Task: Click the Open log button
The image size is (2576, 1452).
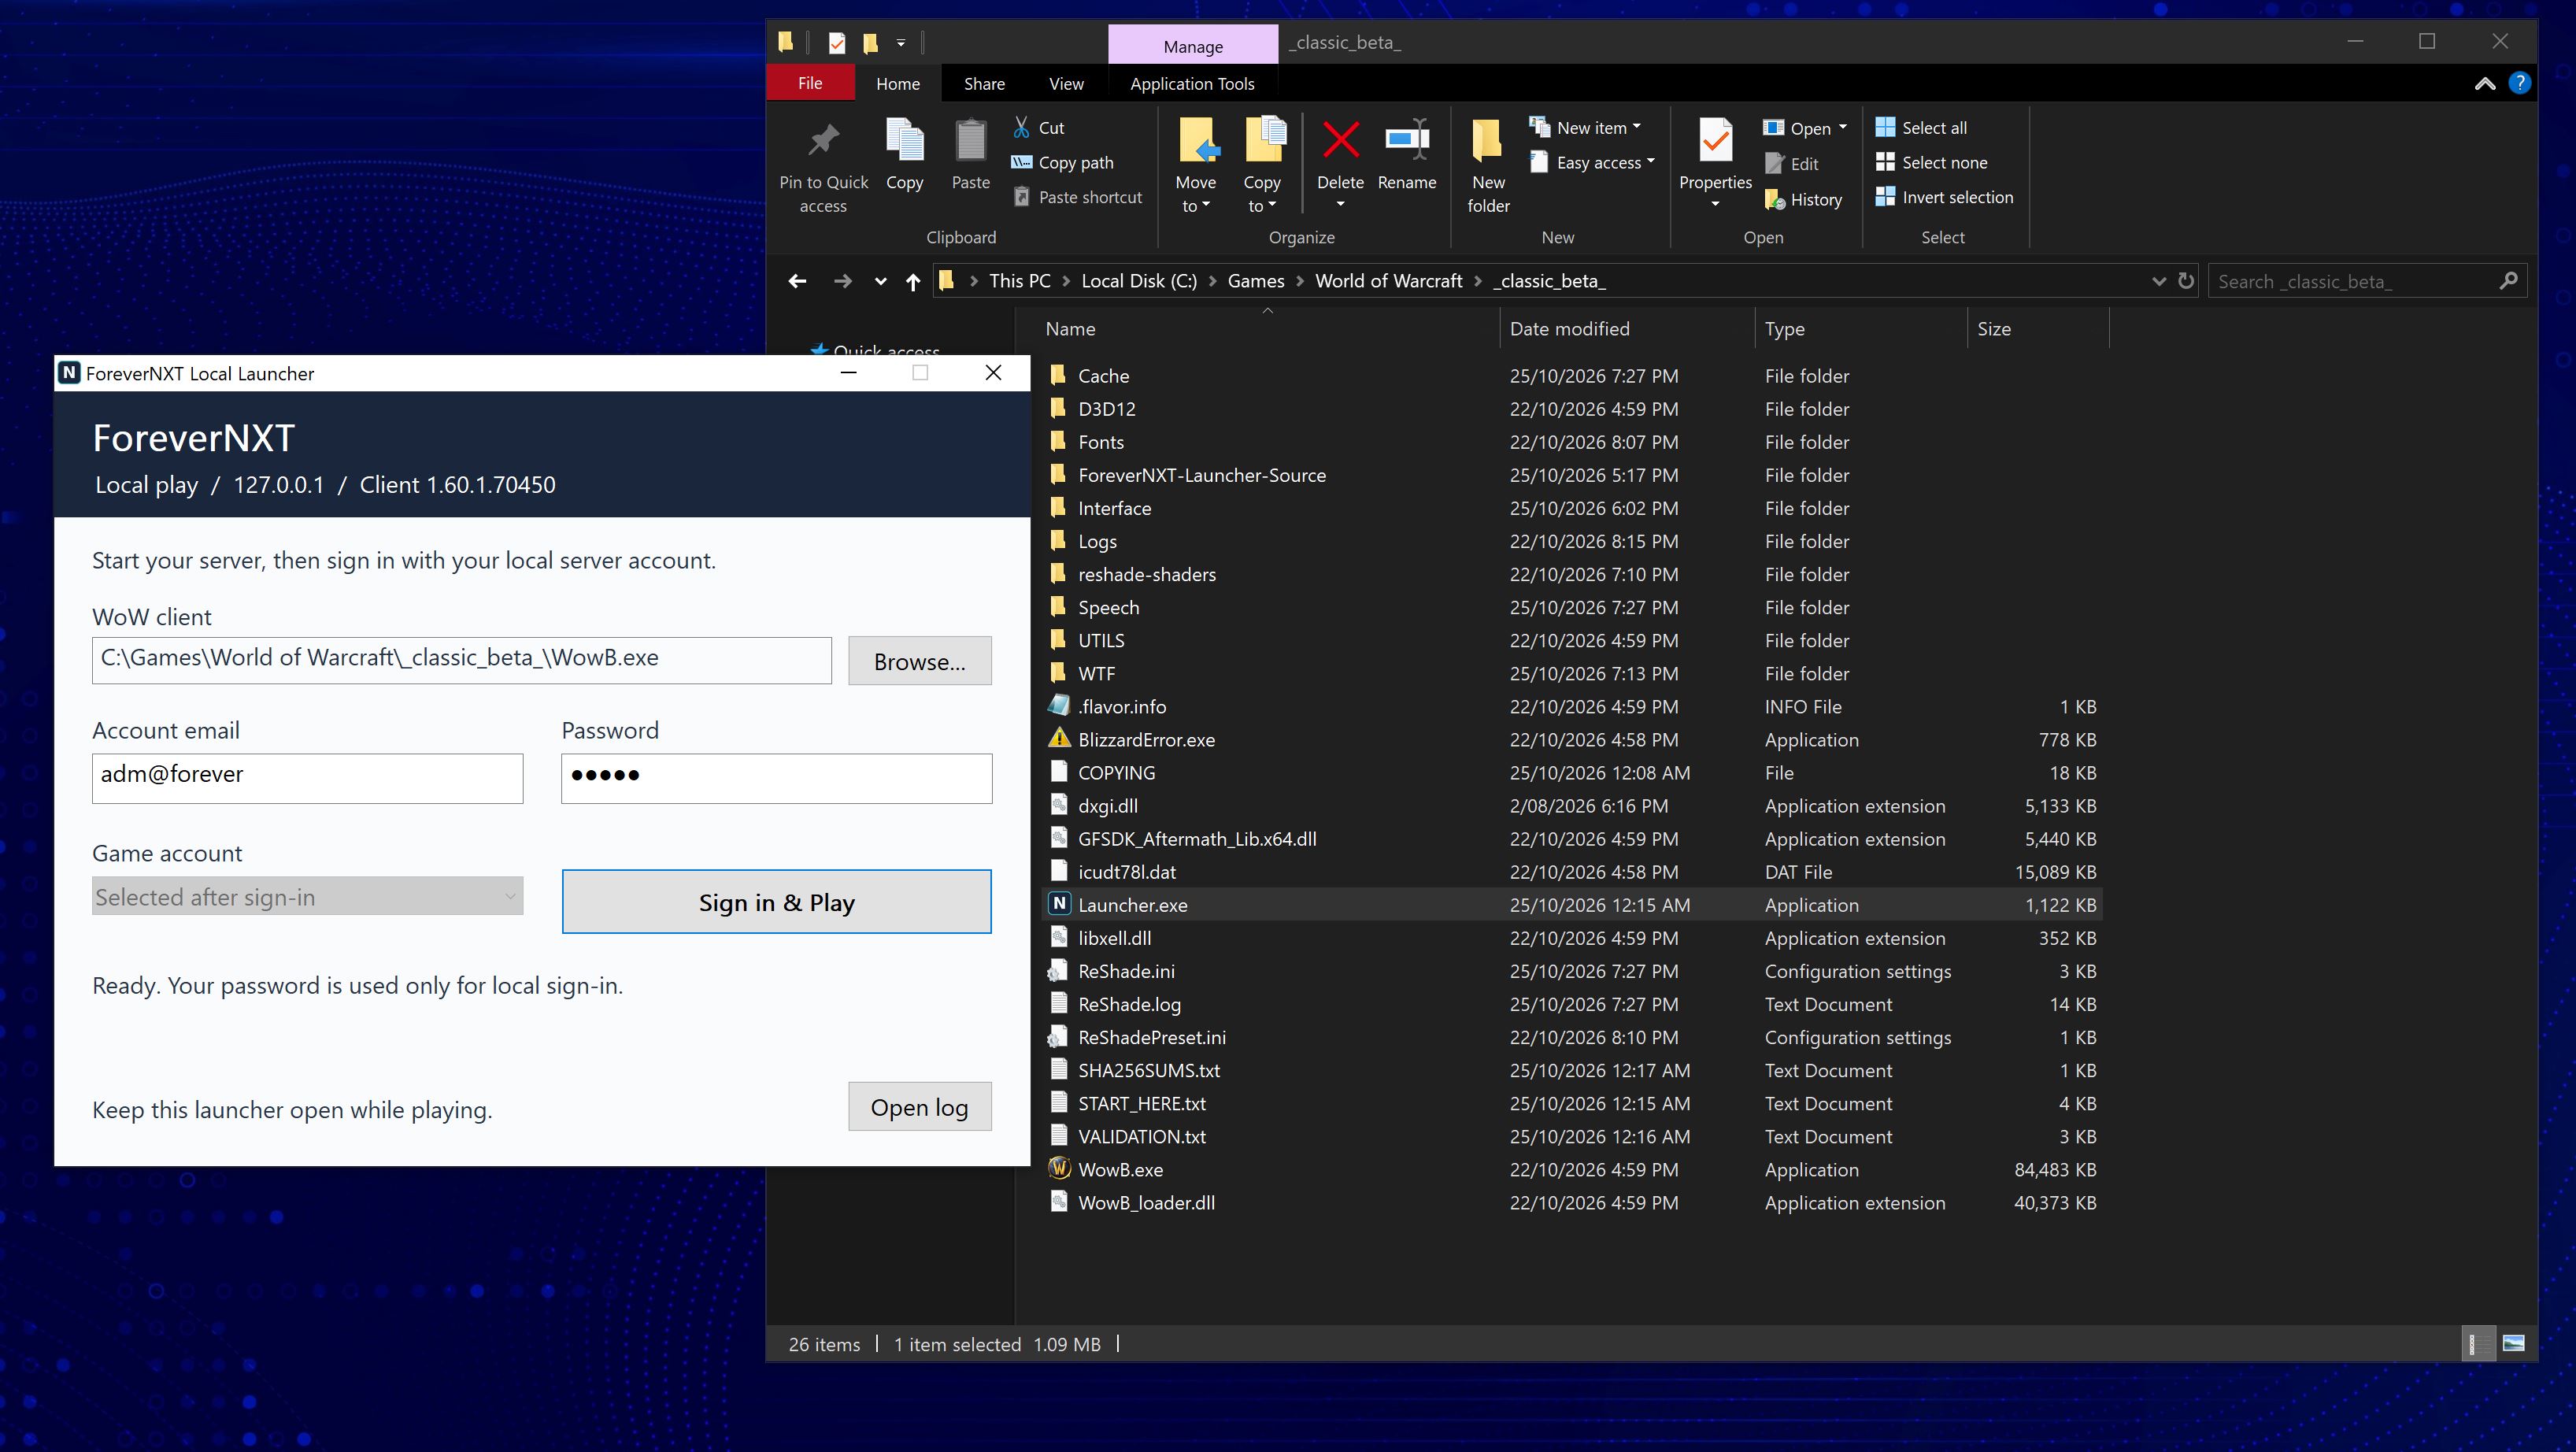Action: (920, 1107)
